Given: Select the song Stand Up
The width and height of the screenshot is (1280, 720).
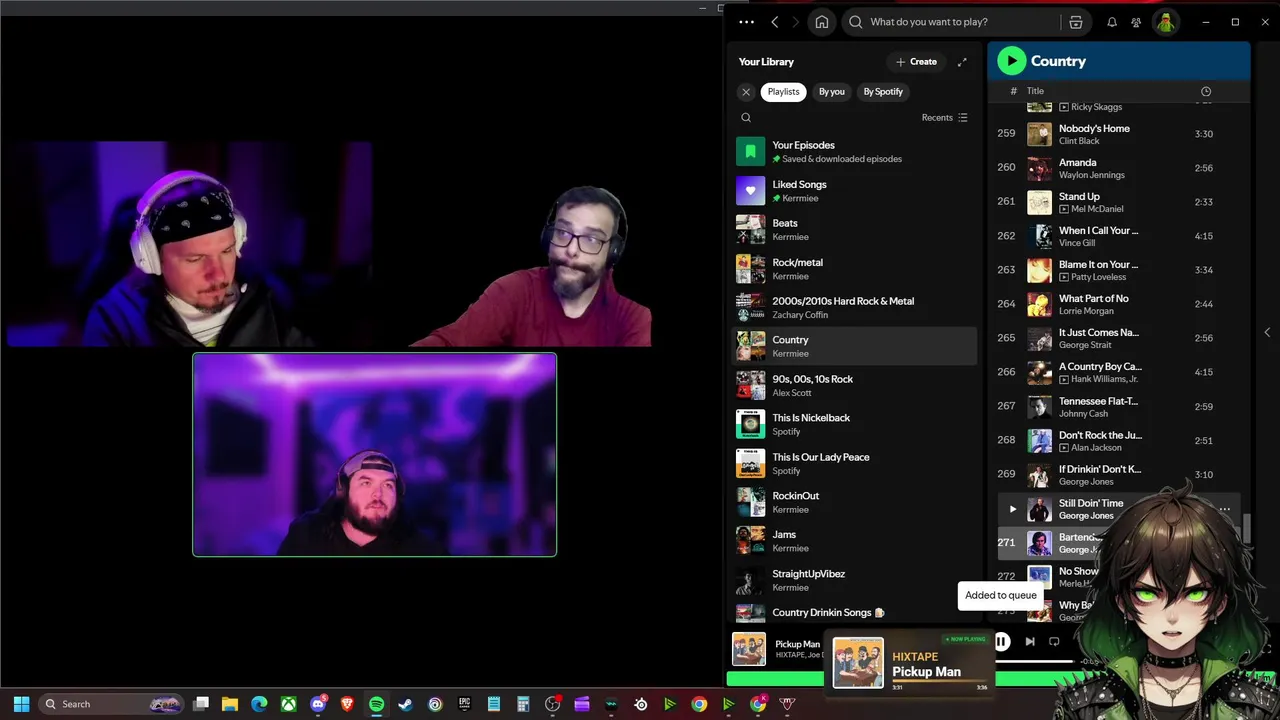Looking at the screenshot, I should click(x=1079, y=196).
